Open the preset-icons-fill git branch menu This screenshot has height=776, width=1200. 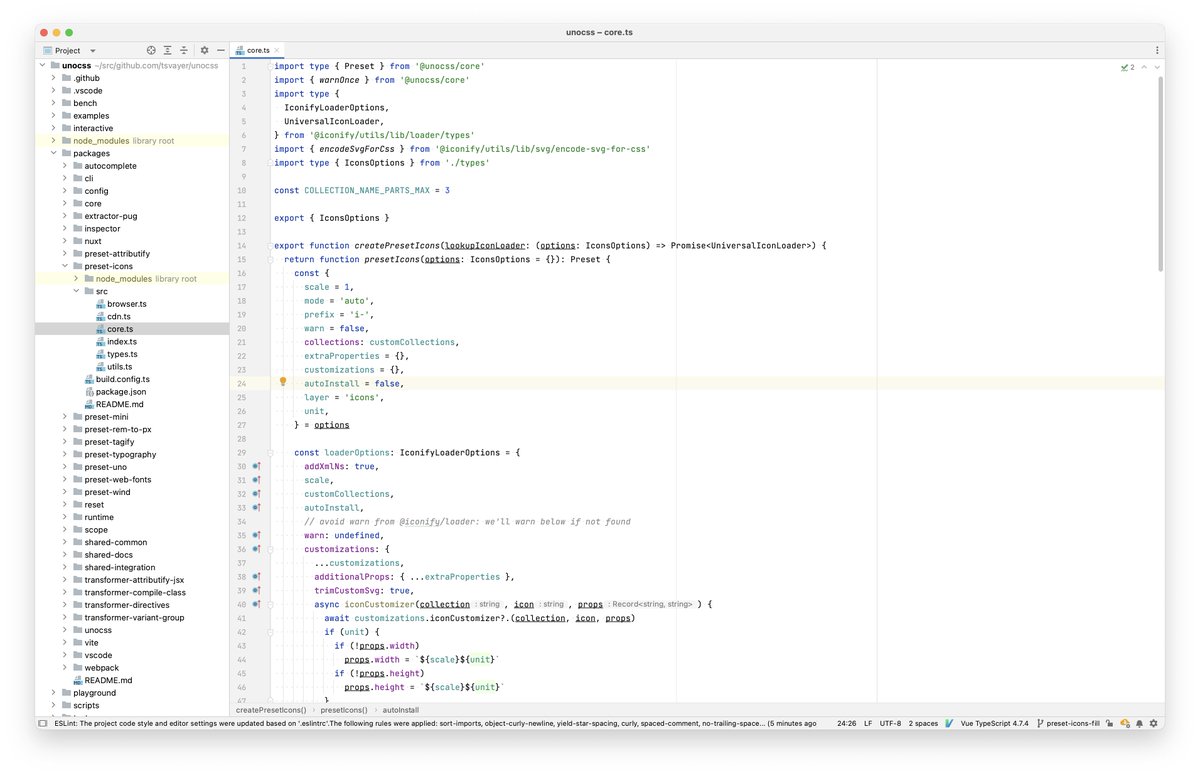[1068, 723]
